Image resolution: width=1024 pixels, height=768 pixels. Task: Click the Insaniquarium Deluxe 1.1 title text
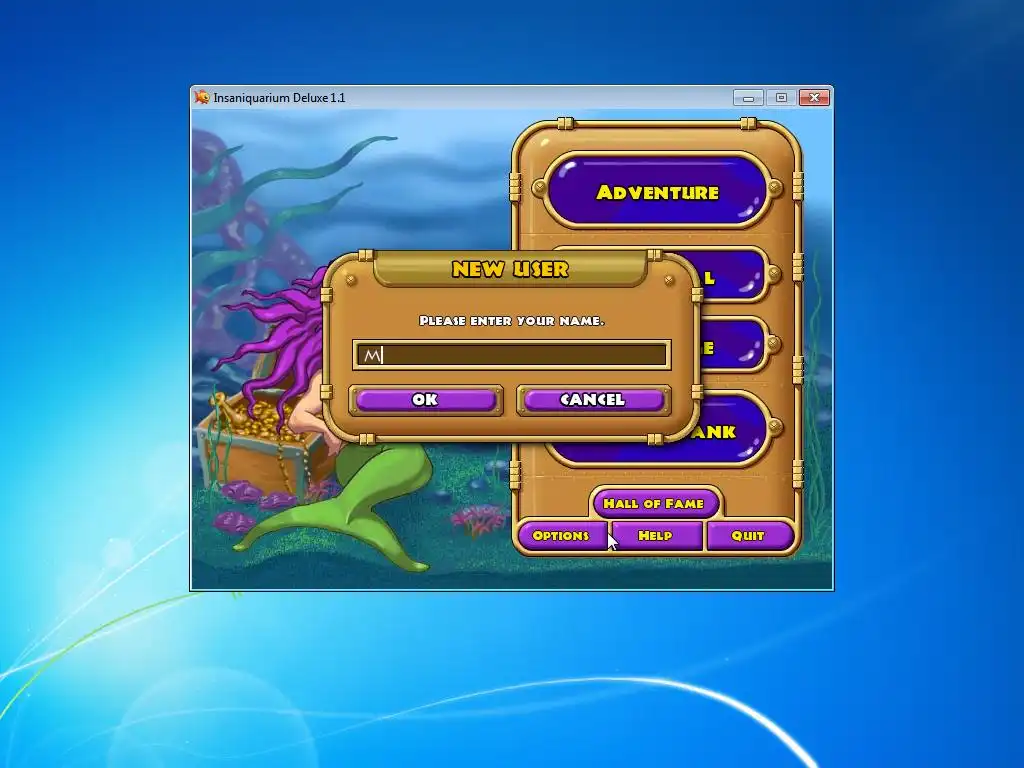click(x=280, y=98)
